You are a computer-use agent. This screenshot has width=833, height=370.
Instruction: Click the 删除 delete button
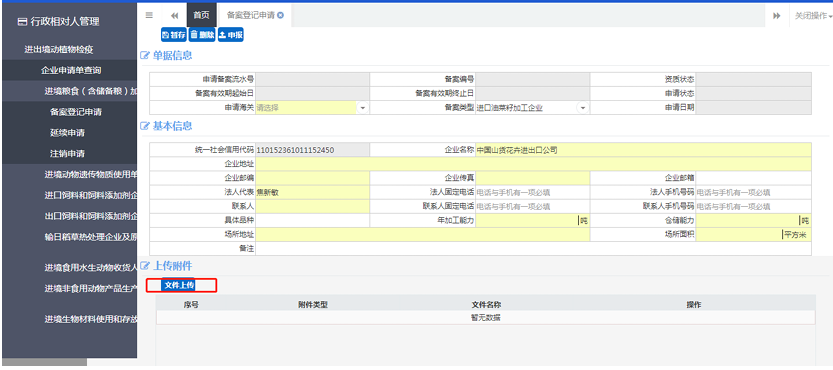coord(202,35)
